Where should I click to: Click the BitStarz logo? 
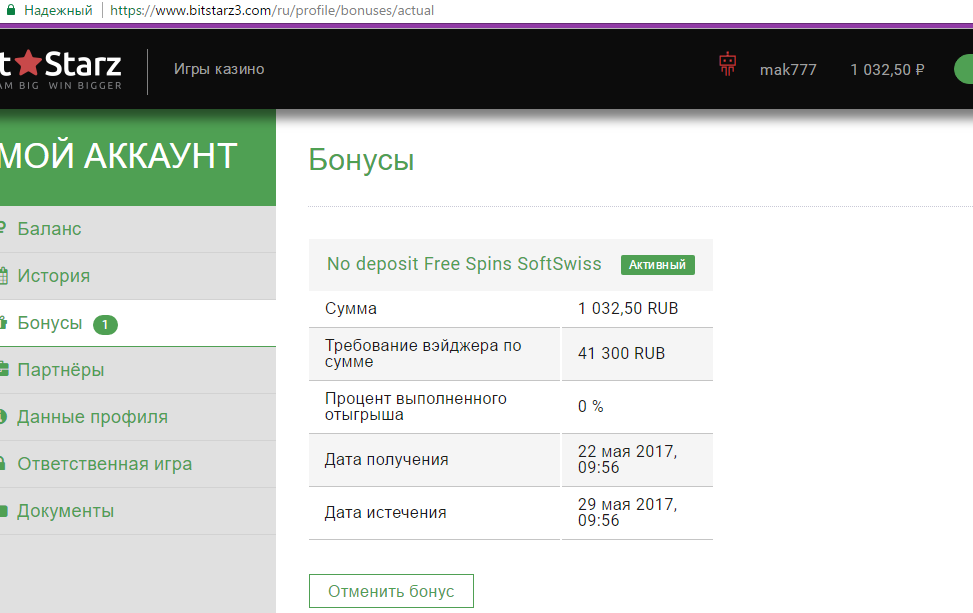(60, 68)
